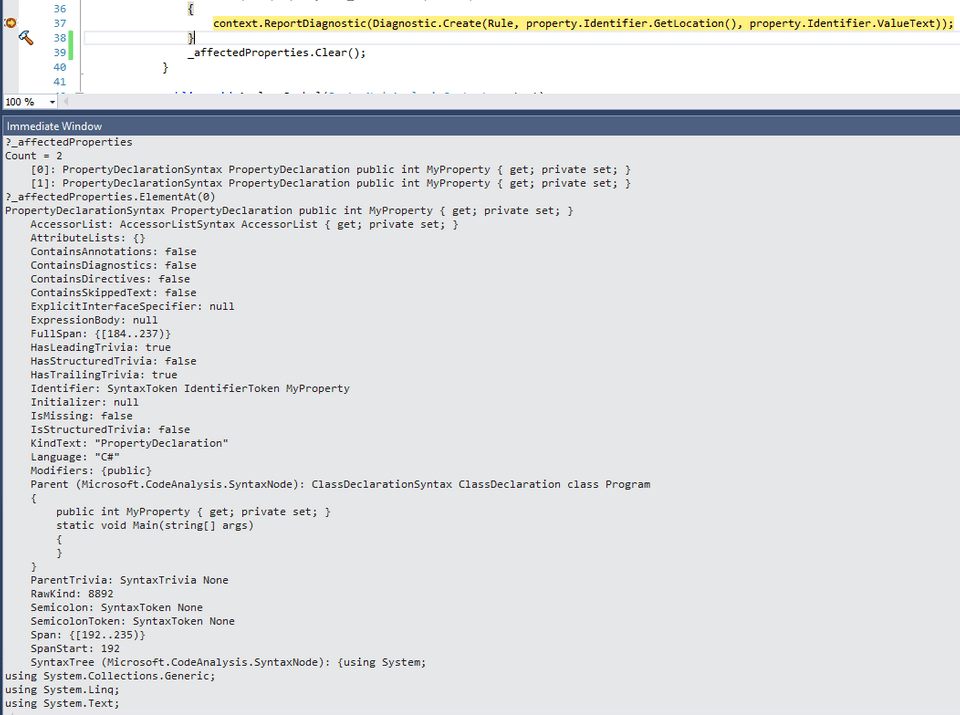Screen dimensions: 960x715
Task: Click the SemicolonToken: SyntaxToken None line
Action: click(132, 621)
